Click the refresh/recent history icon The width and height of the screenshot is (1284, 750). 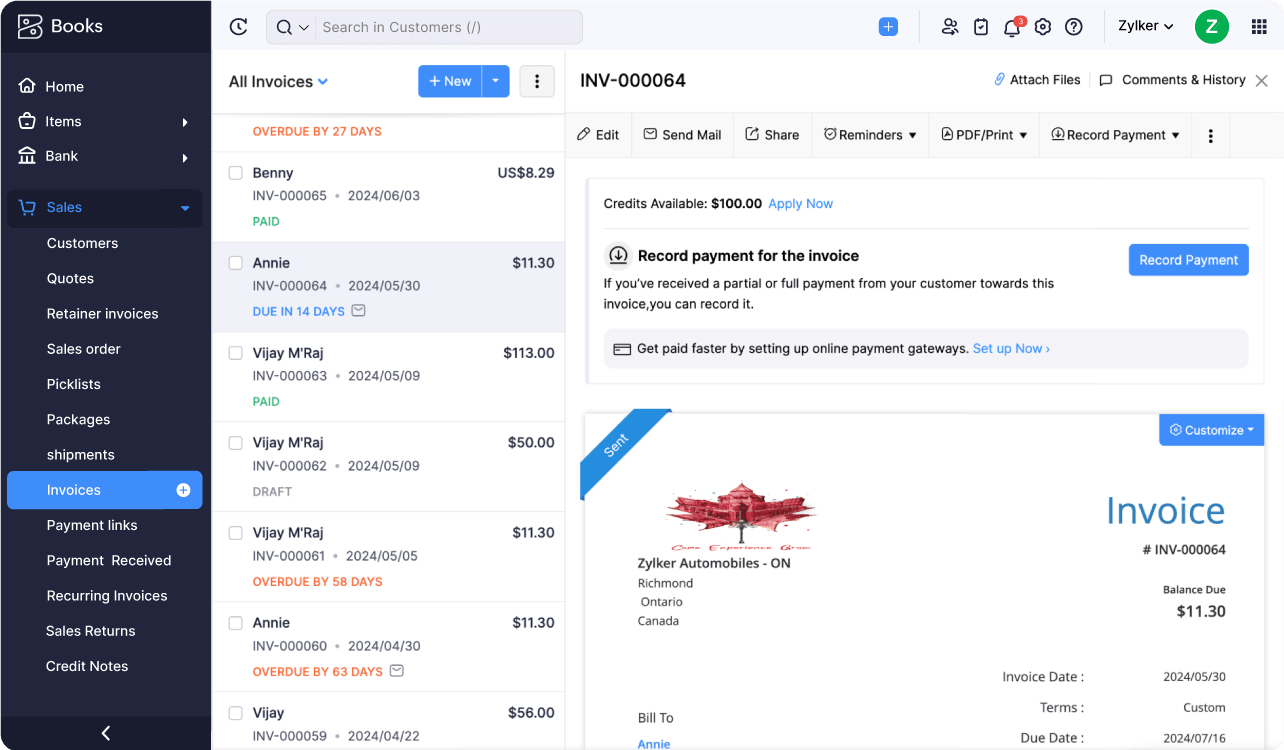pyautogui.click(x=238, y=27)
